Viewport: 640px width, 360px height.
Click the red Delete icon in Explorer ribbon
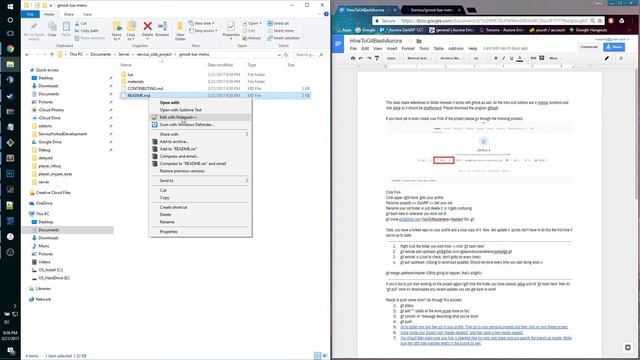pos(147,27)
